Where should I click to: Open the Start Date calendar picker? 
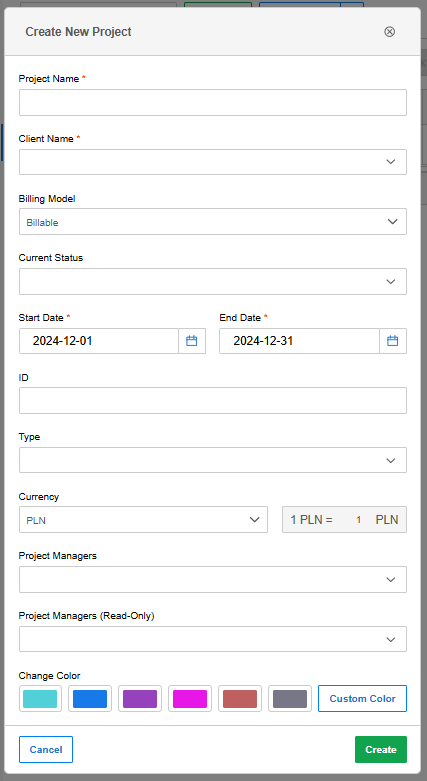[192, 341]
